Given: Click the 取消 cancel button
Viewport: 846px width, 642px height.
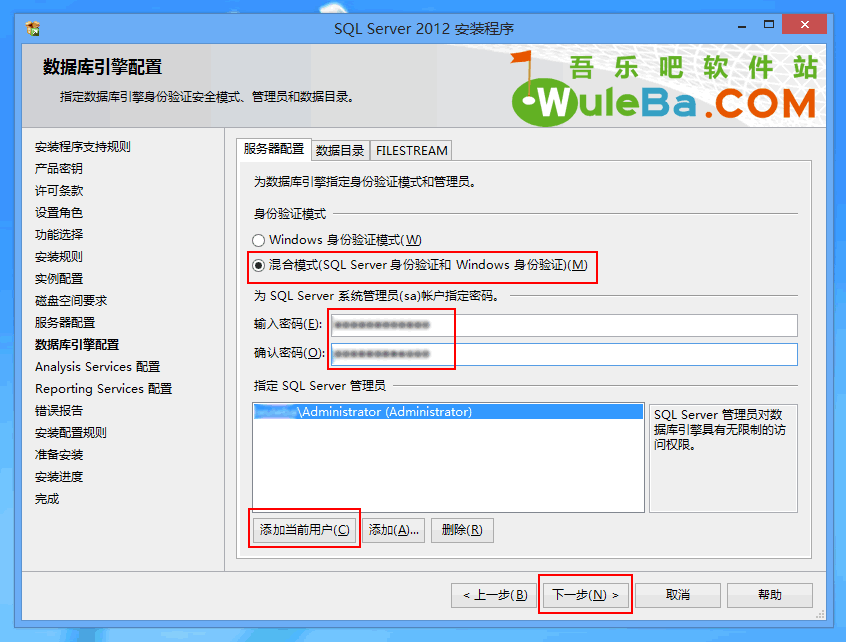Looking at the screenshot, I should click(x=678, y=595).
